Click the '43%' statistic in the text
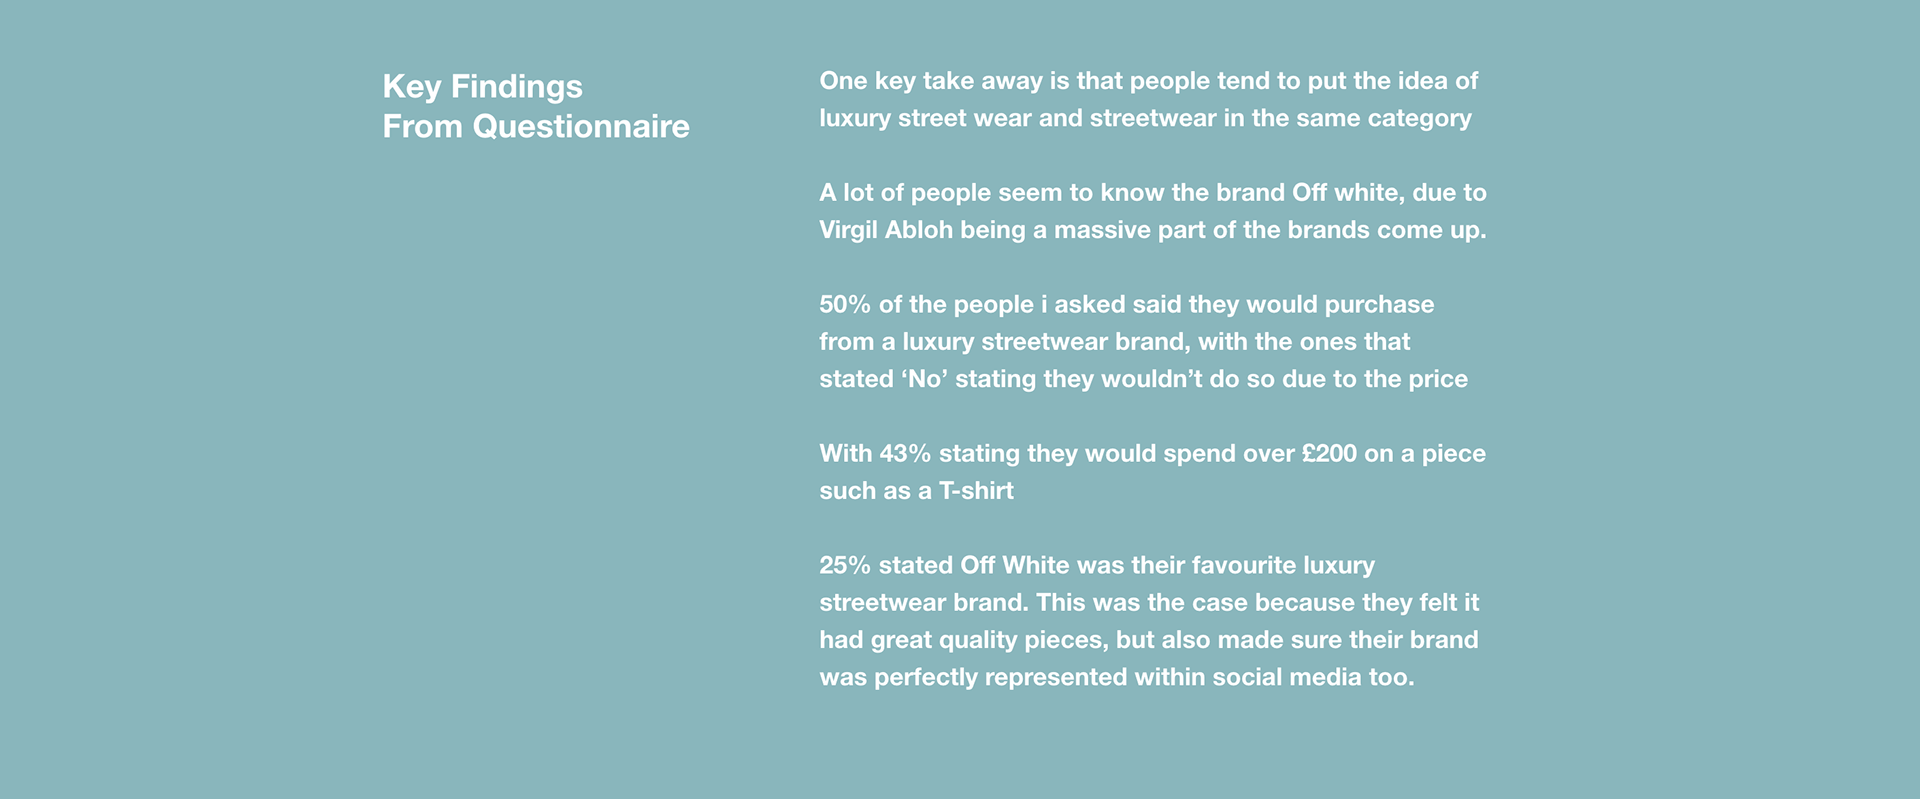 (x=905, y=454)
